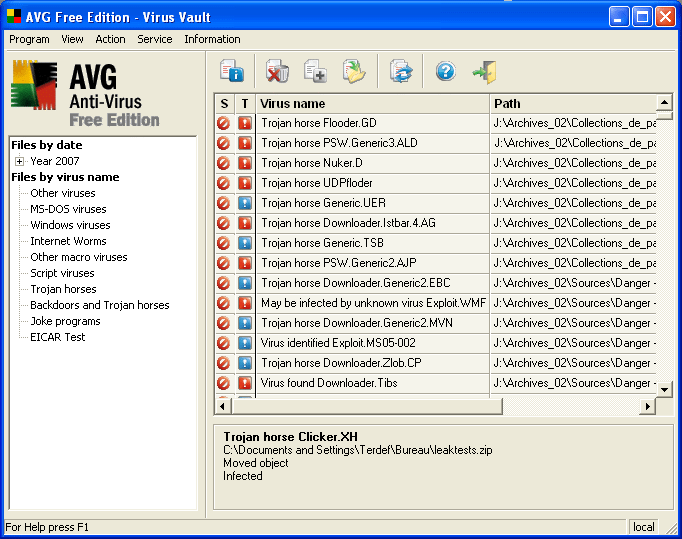682x539 pixels.
Task: Select row Trojan horse Flooder.GD
Action: click(435, 123)
